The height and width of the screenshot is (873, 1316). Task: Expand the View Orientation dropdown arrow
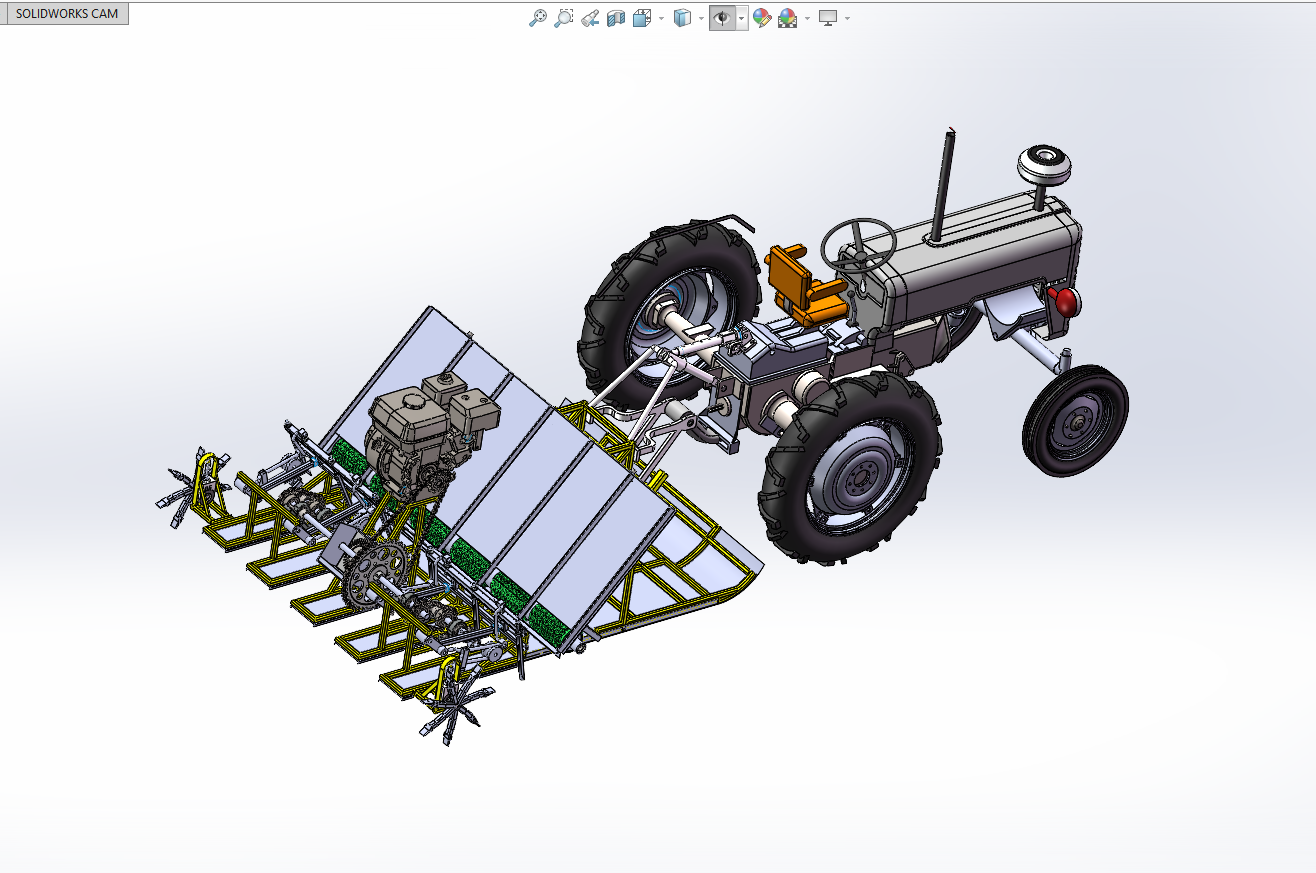661,18
